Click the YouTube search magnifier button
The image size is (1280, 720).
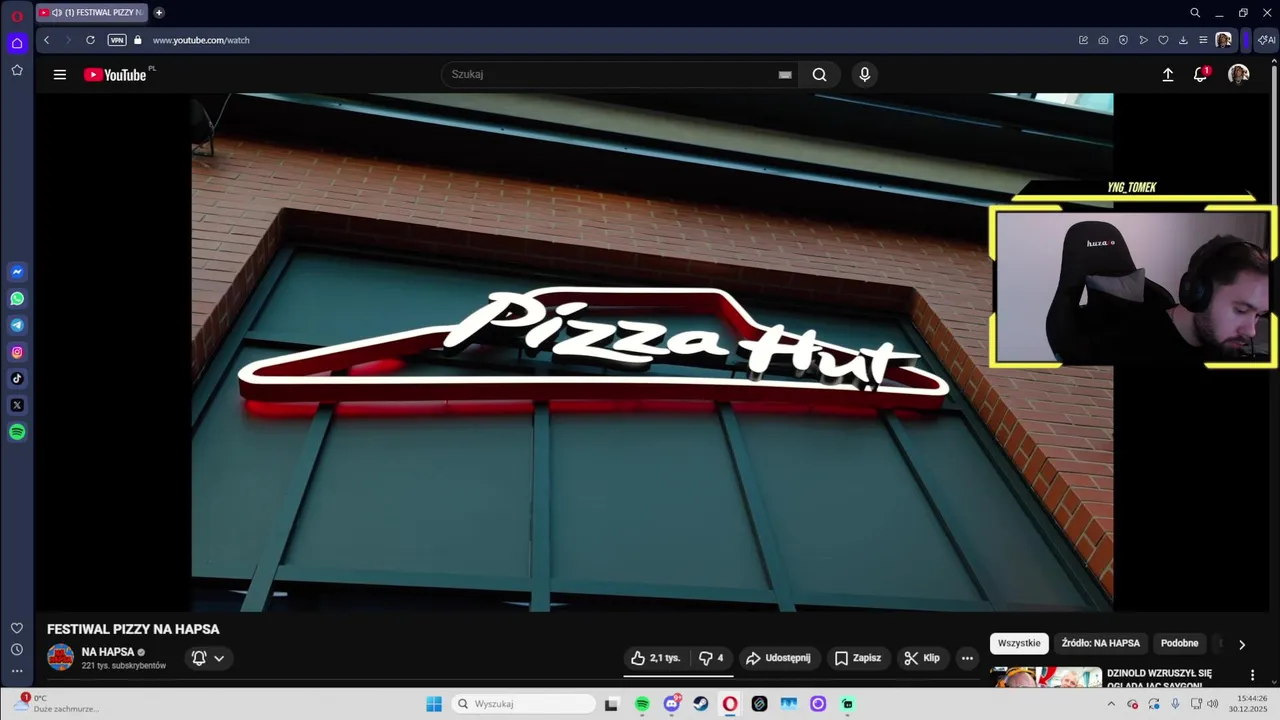click(x=820, y=74)
